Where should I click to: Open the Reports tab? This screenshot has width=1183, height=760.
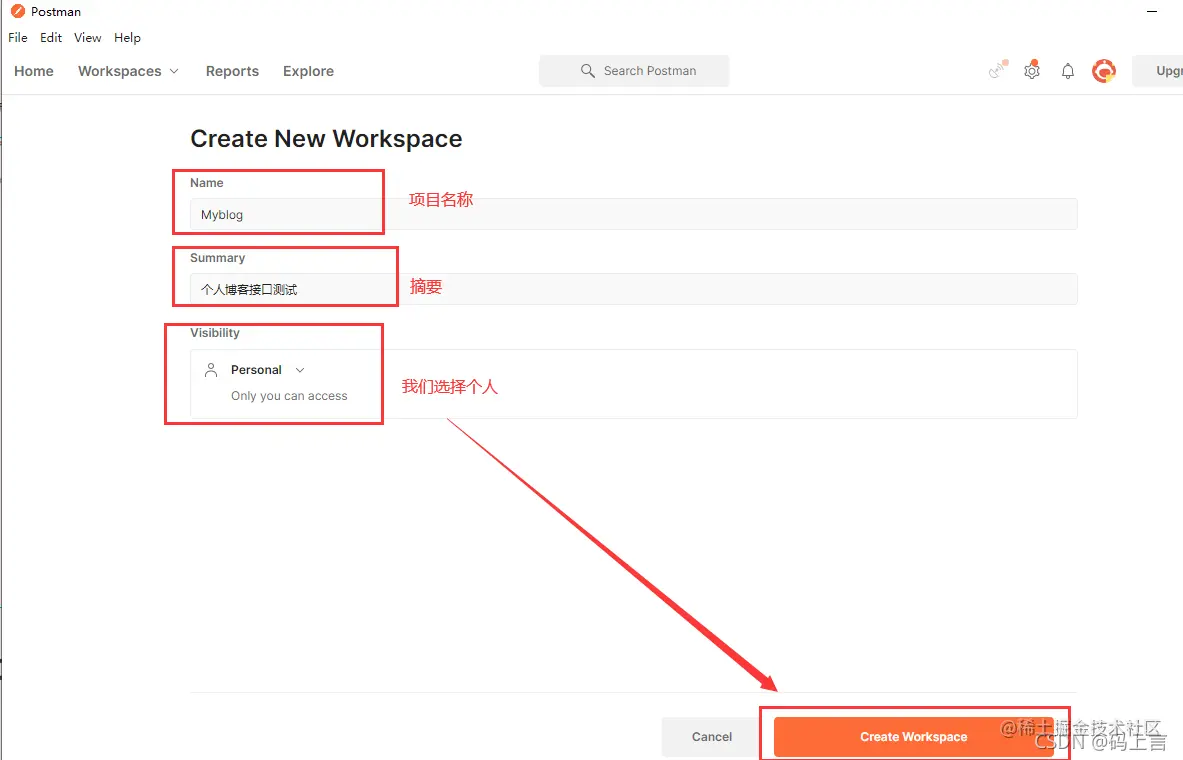pos(232,71)
